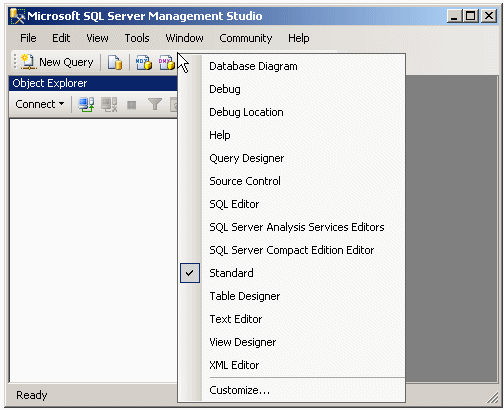Open the Window menu
The width and height of the screenshot is (504, 410).
184,38
